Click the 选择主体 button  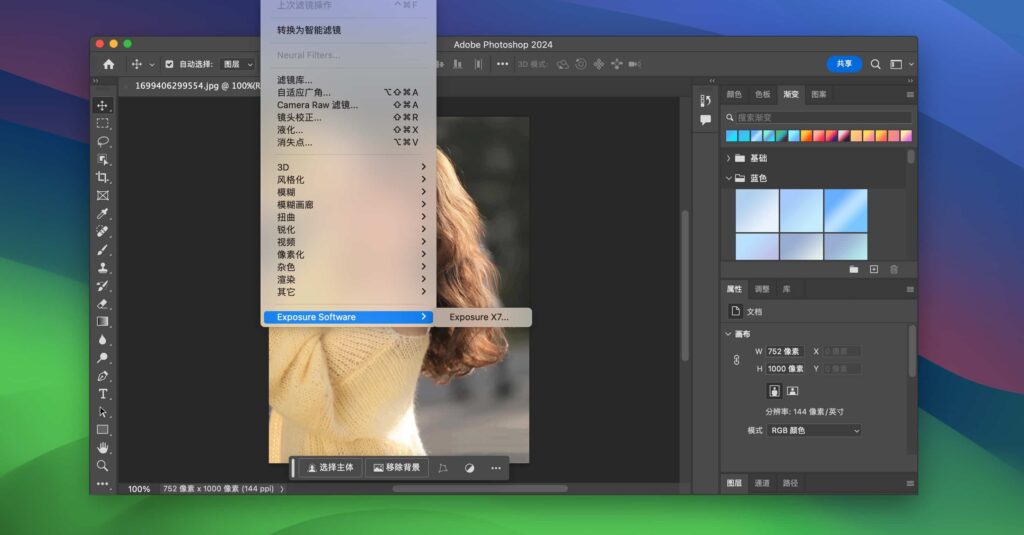tap(330, 468)
